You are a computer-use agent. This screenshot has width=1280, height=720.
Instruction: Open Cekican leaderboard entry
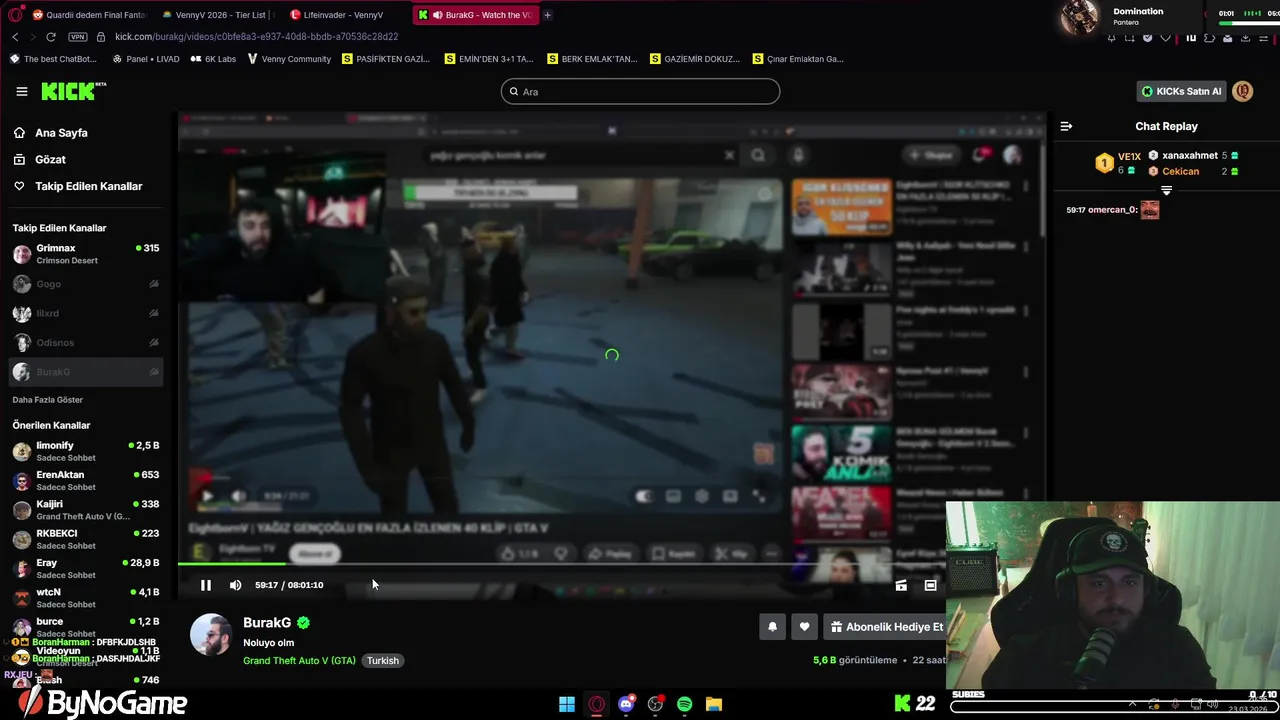[1194, 171]
